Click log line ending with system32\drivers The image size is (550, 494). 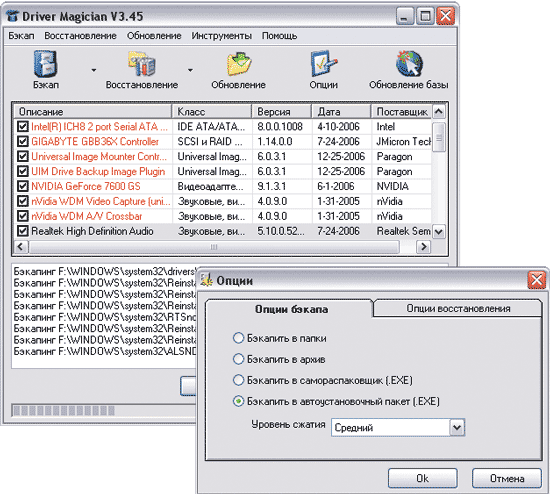[105, 272]
